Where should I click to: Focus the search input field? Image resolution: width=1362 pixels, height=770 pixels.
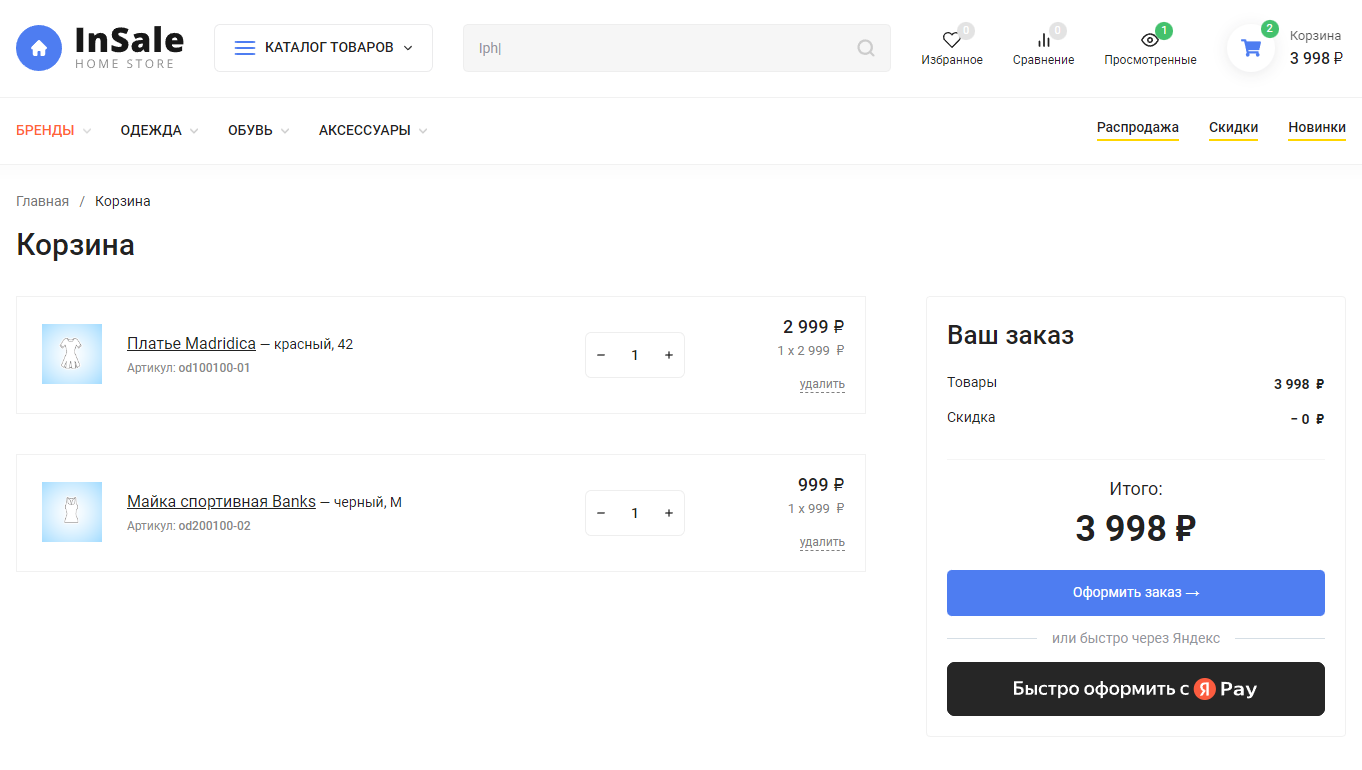point(660,48)
